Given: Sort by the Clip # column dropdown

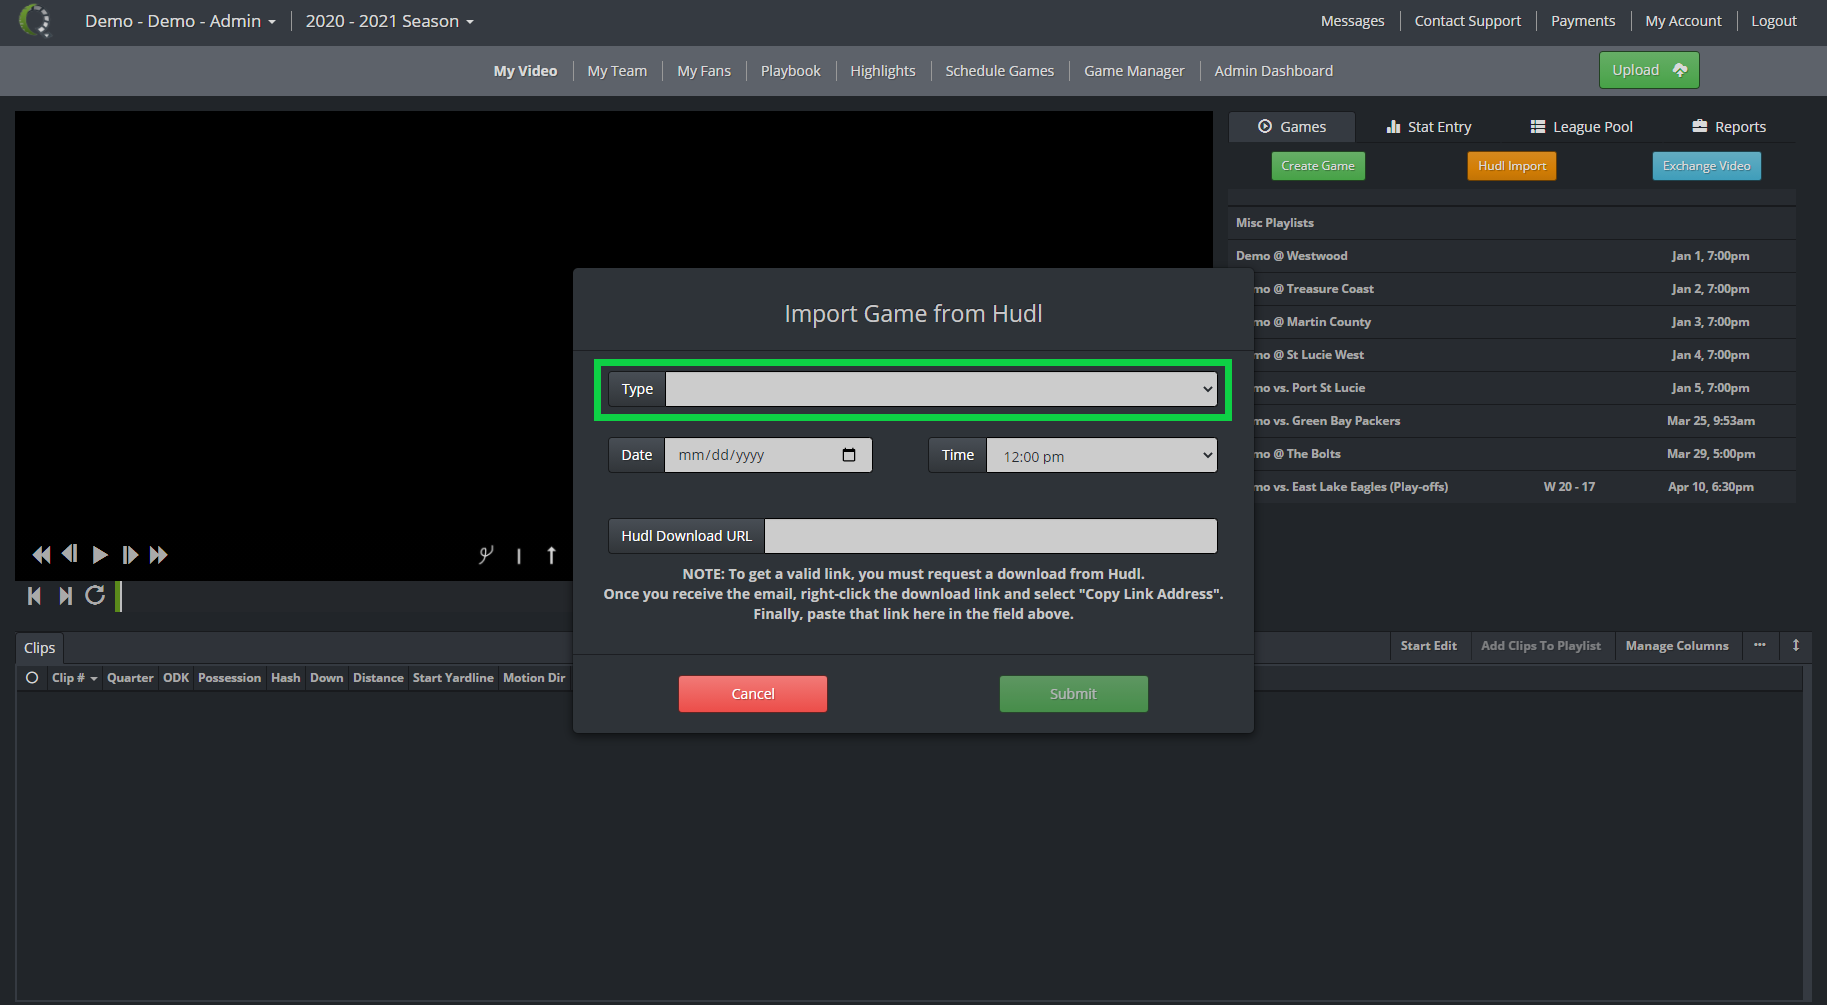Looking at the screenshot, I should pos(75,678).
